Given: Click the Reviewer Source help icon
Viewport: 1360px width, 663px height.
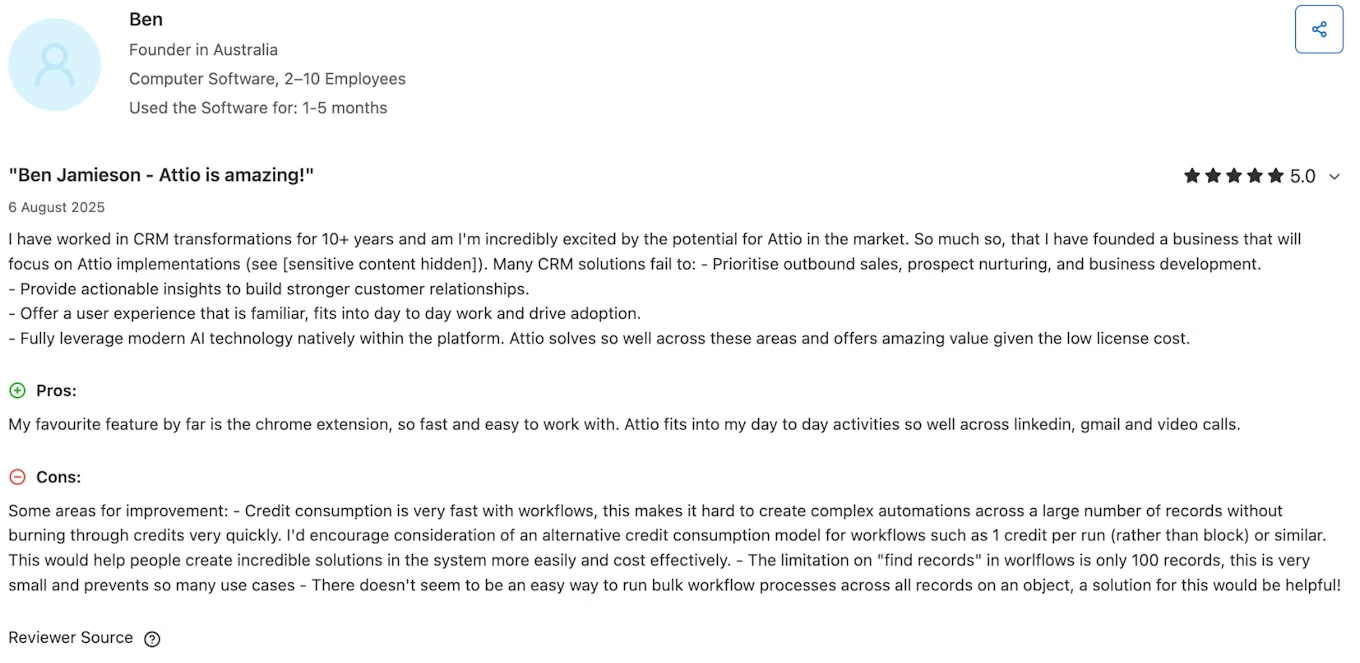Looking at the screenshot, I should pyautogui.click(x=152, y=639).
